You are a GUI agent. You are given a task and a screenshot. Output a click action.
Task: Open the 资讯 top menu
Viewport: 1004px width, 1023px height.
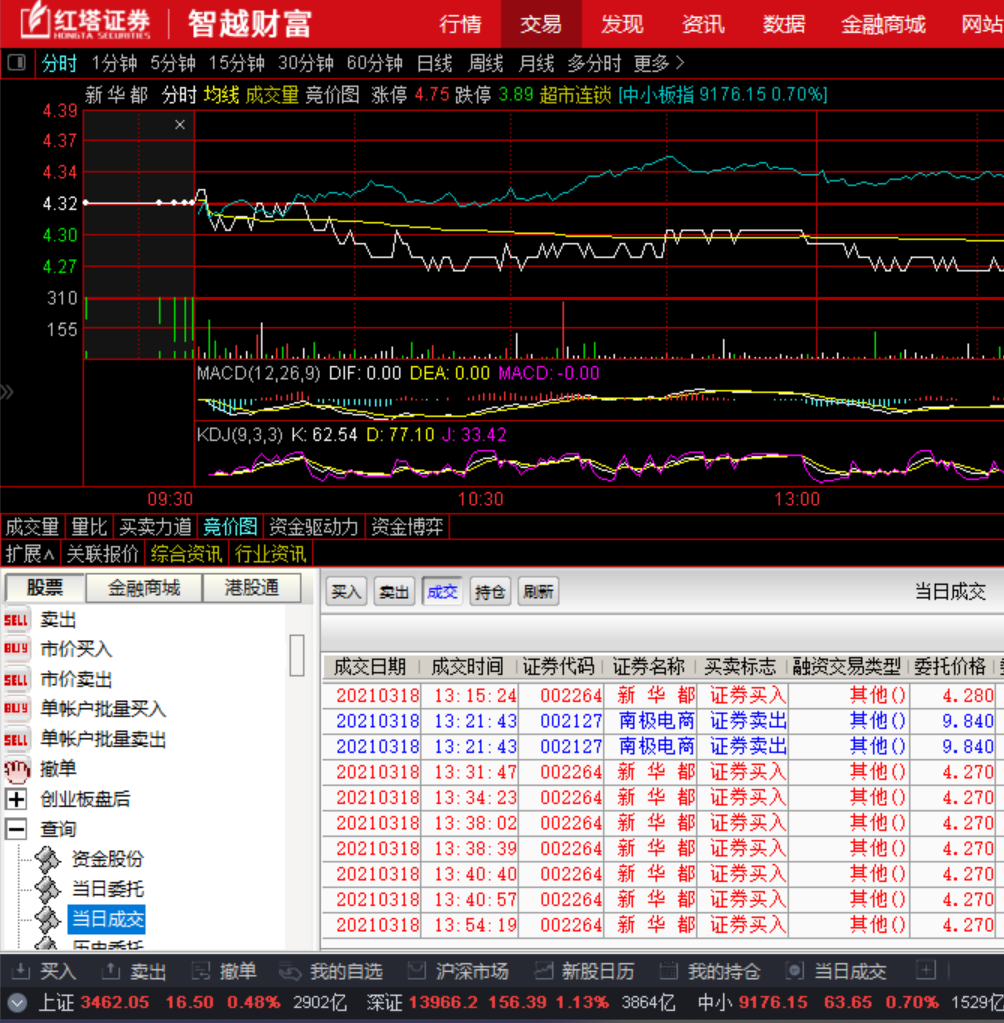703,25
